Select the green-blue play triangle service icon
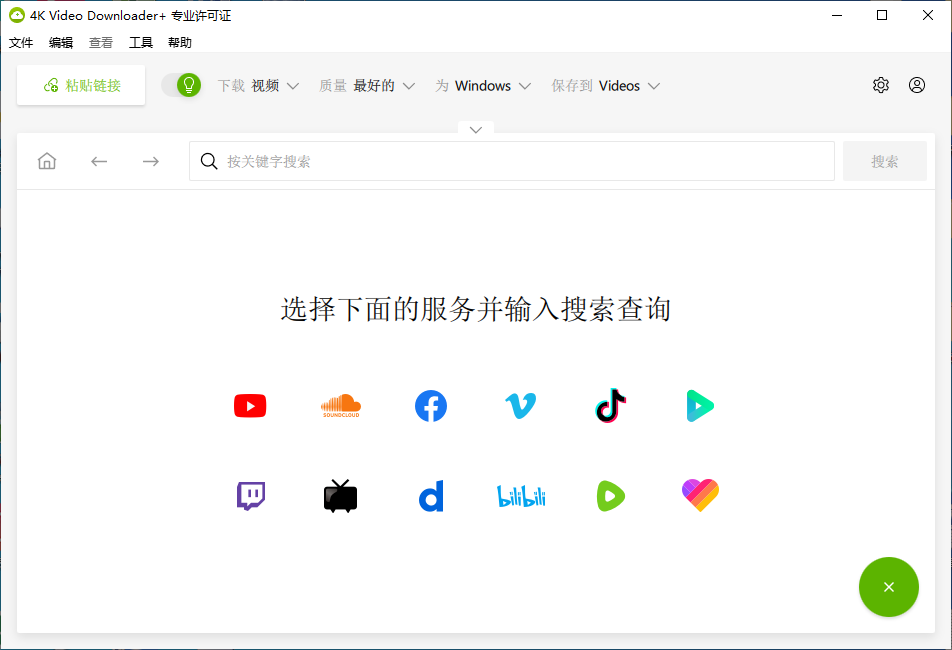 700,406
